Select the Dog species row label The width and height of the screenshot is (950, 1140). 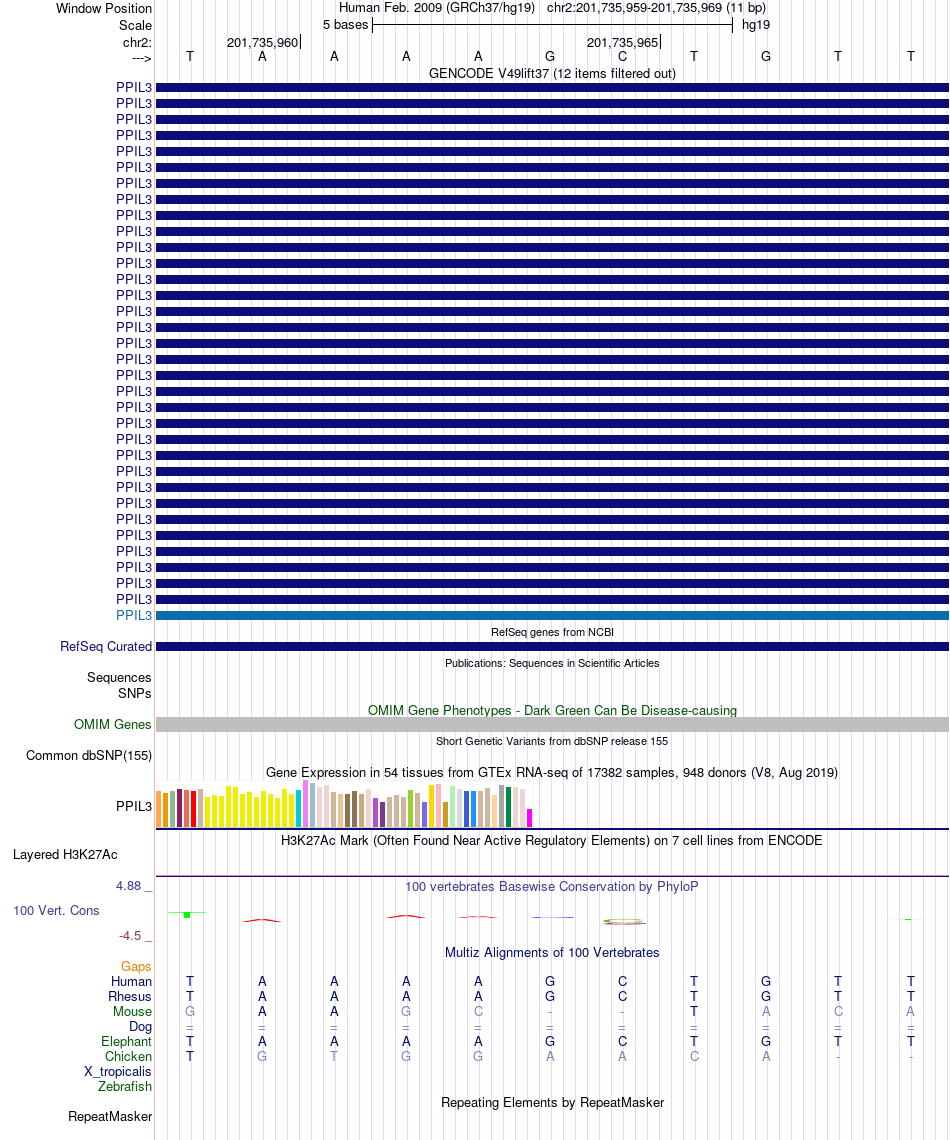coord(140,1027)
